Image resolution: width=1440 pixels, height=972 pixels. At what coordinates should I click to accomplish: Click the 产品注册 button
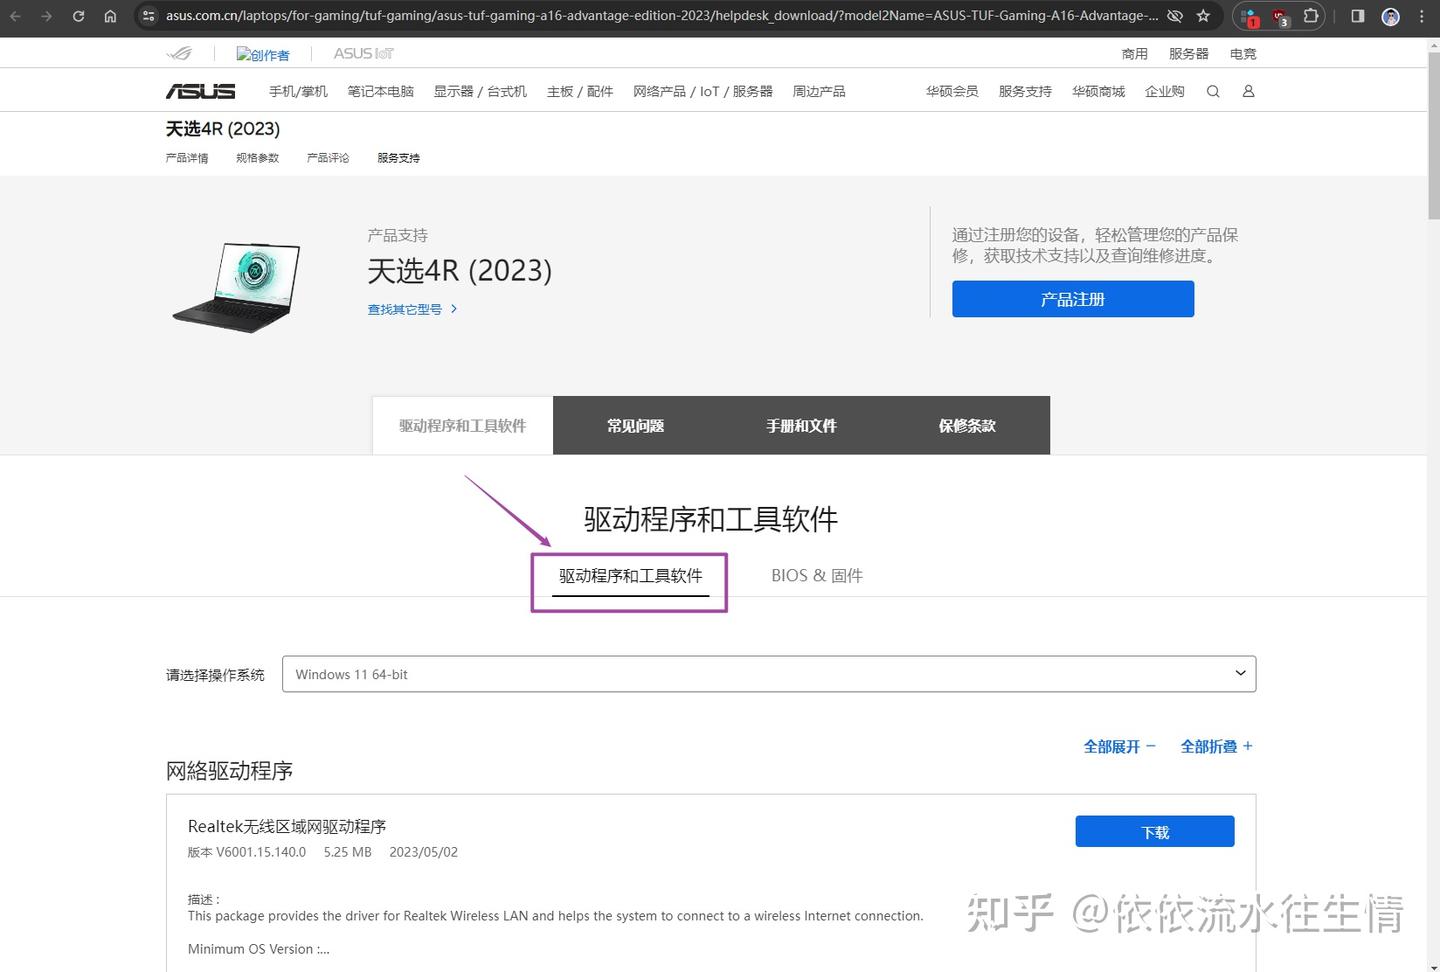tap(1073, 299)
